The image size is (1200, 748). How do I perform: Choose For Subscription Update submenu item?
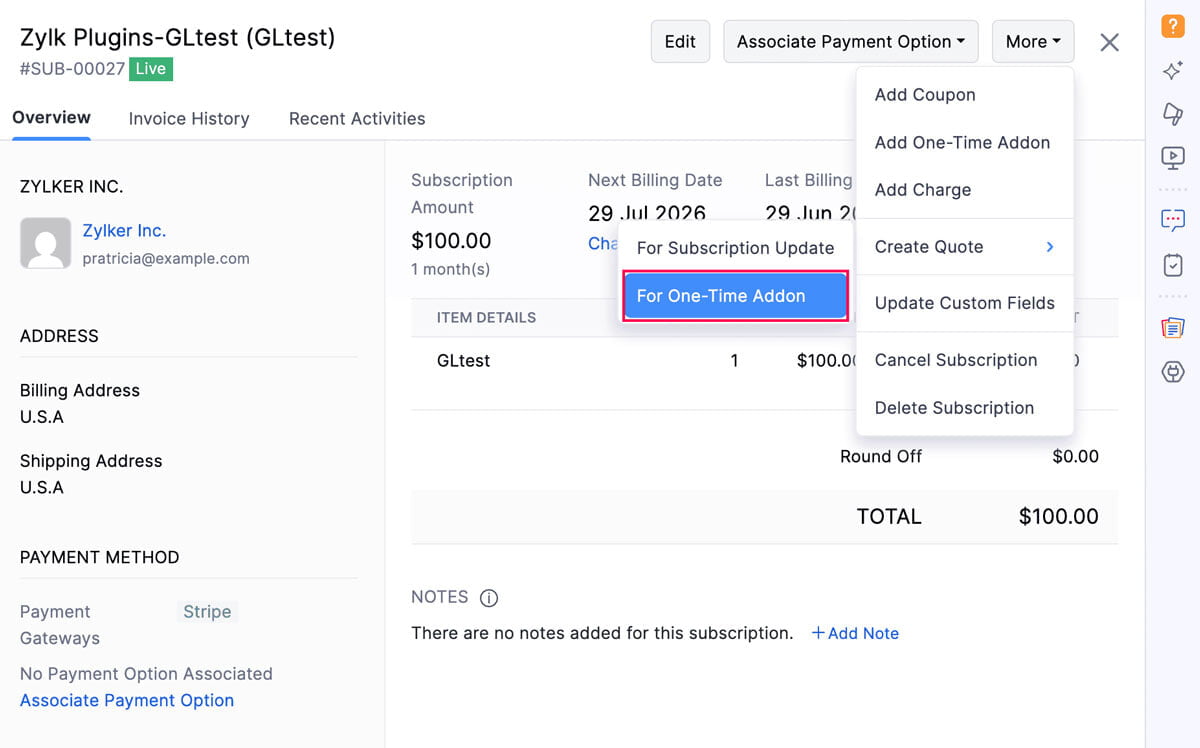pos(735,248)
